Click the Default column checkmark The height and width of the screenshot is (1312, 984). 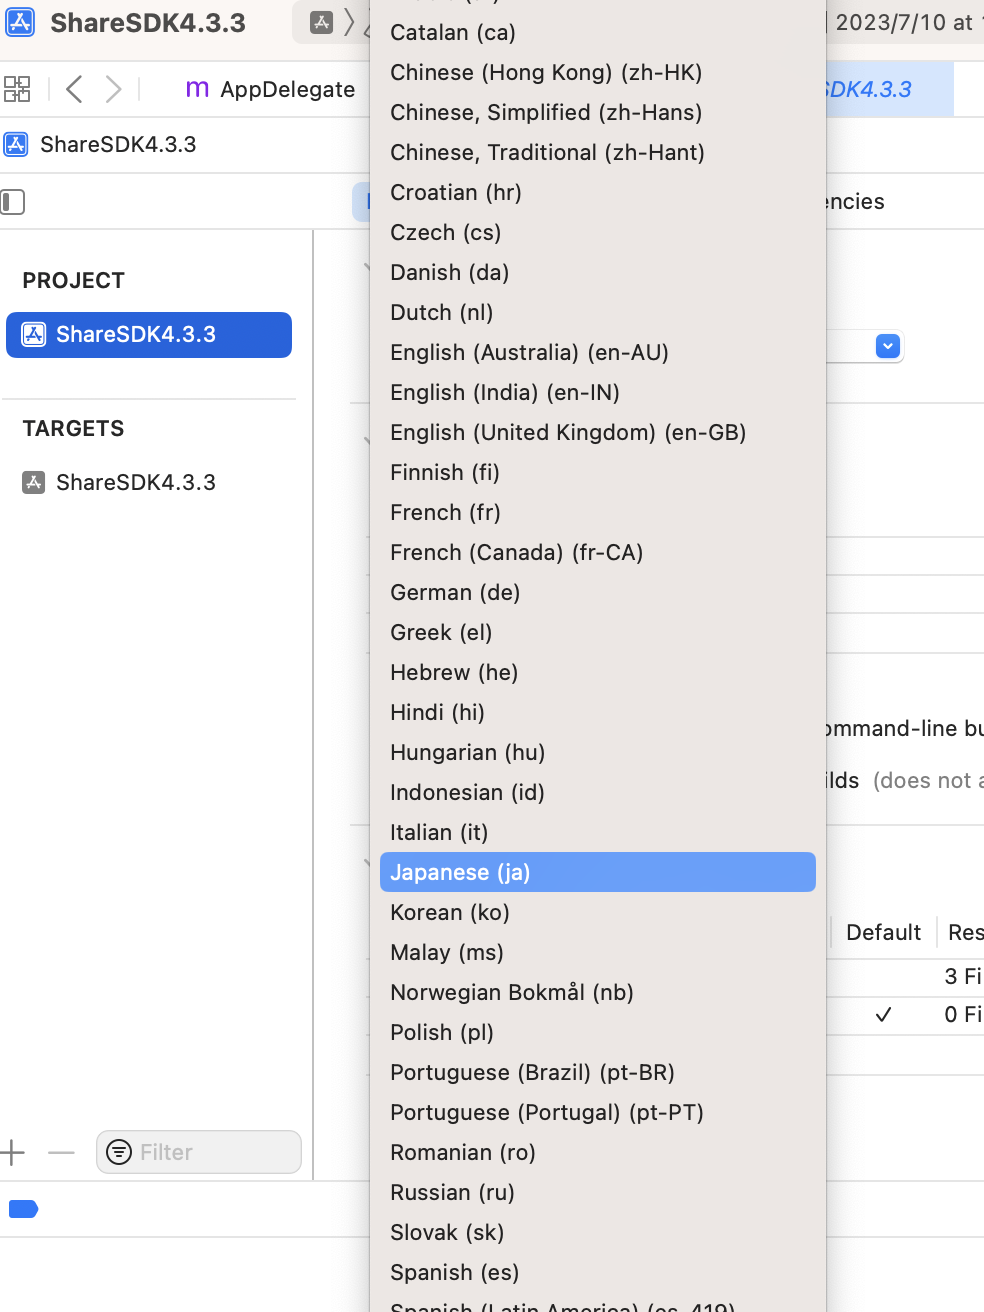[x=883, y=1015]
